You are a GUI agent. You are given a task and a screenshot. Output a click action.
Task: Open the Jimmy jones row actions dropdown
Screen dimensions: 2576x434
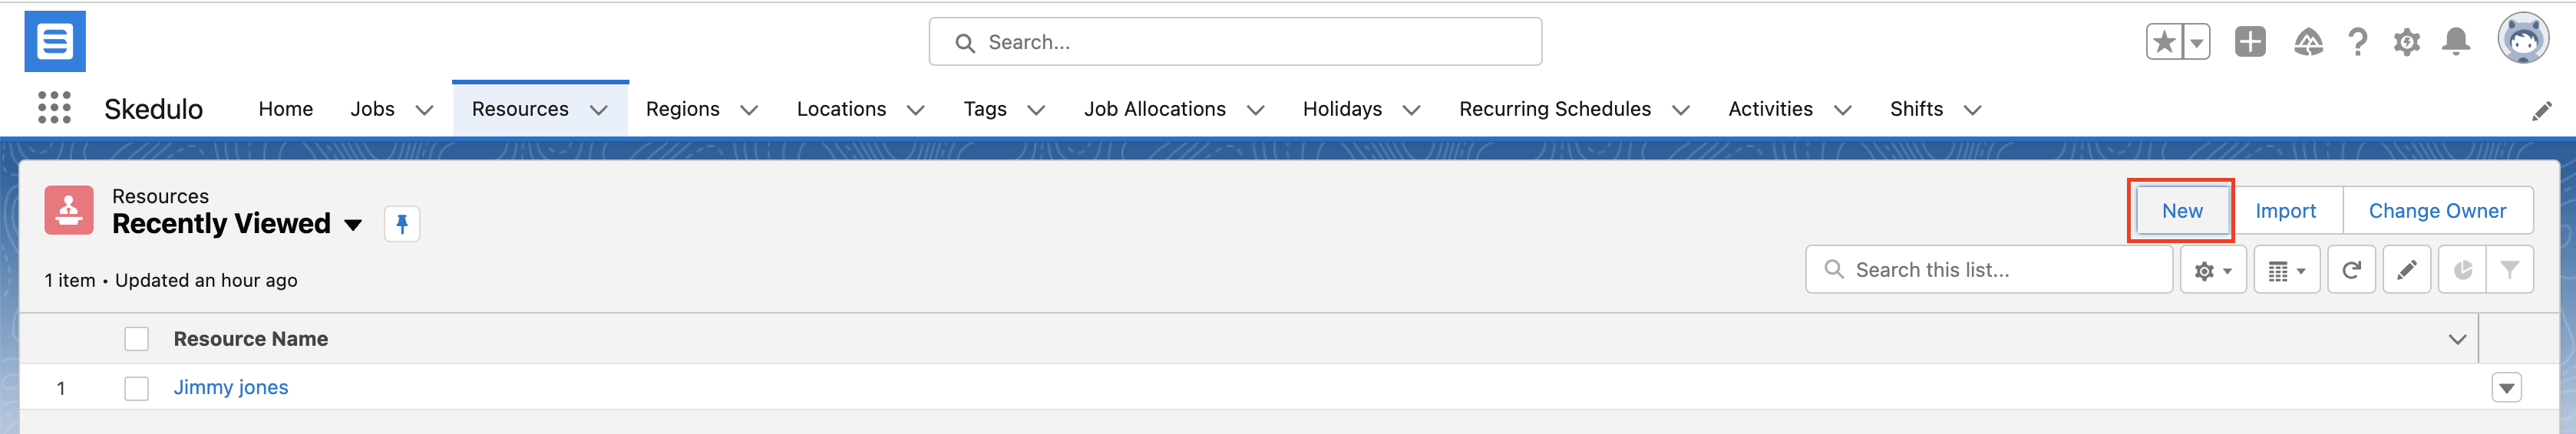click(2506, 388)
